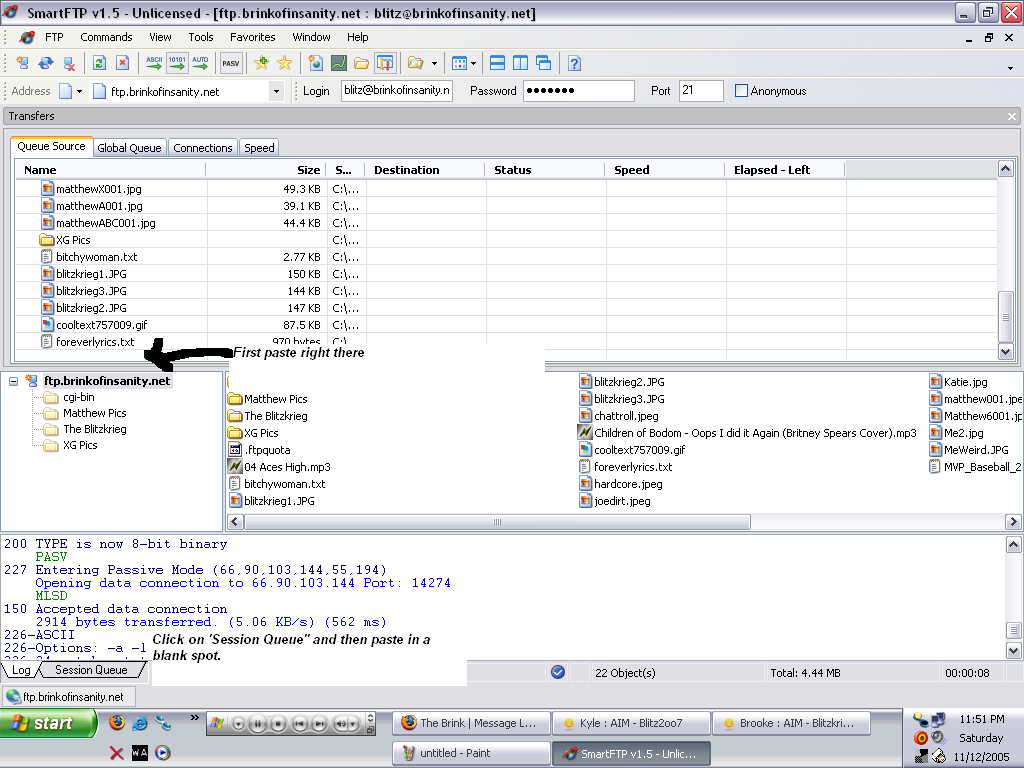Click the ASCII transfer mode icon

pyautogui.click(x=154, y=63)
